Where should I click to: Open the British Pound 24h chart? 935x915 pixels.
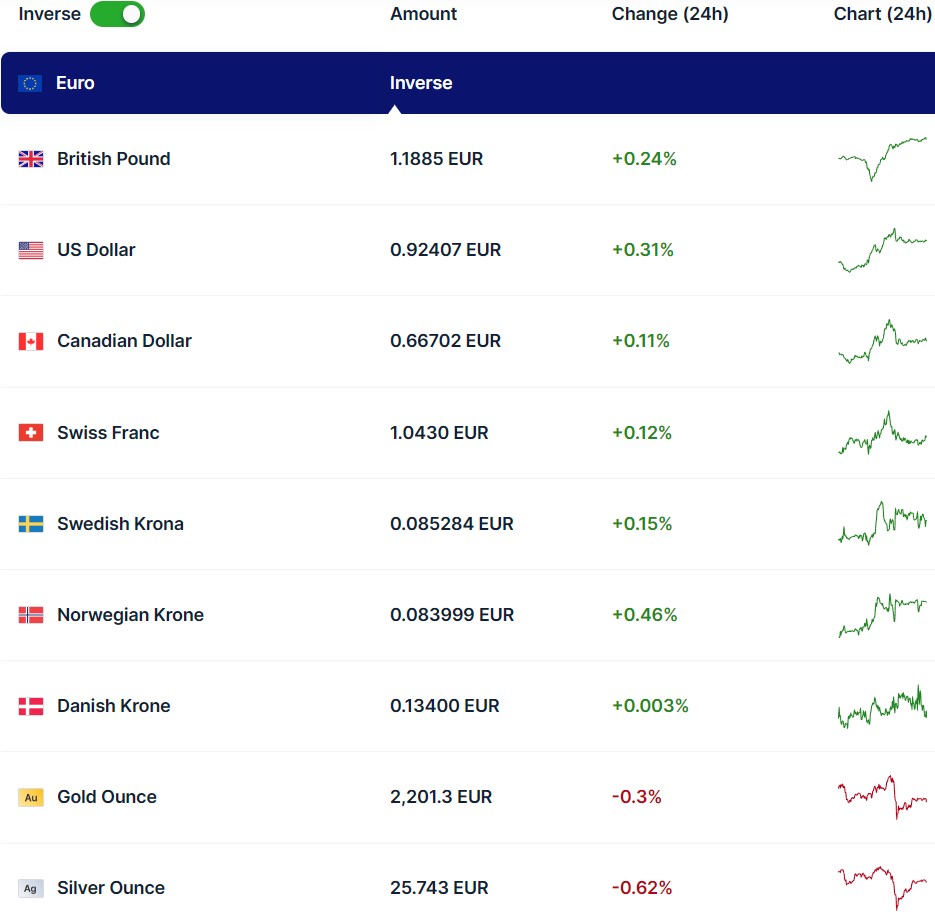point(882,159)
